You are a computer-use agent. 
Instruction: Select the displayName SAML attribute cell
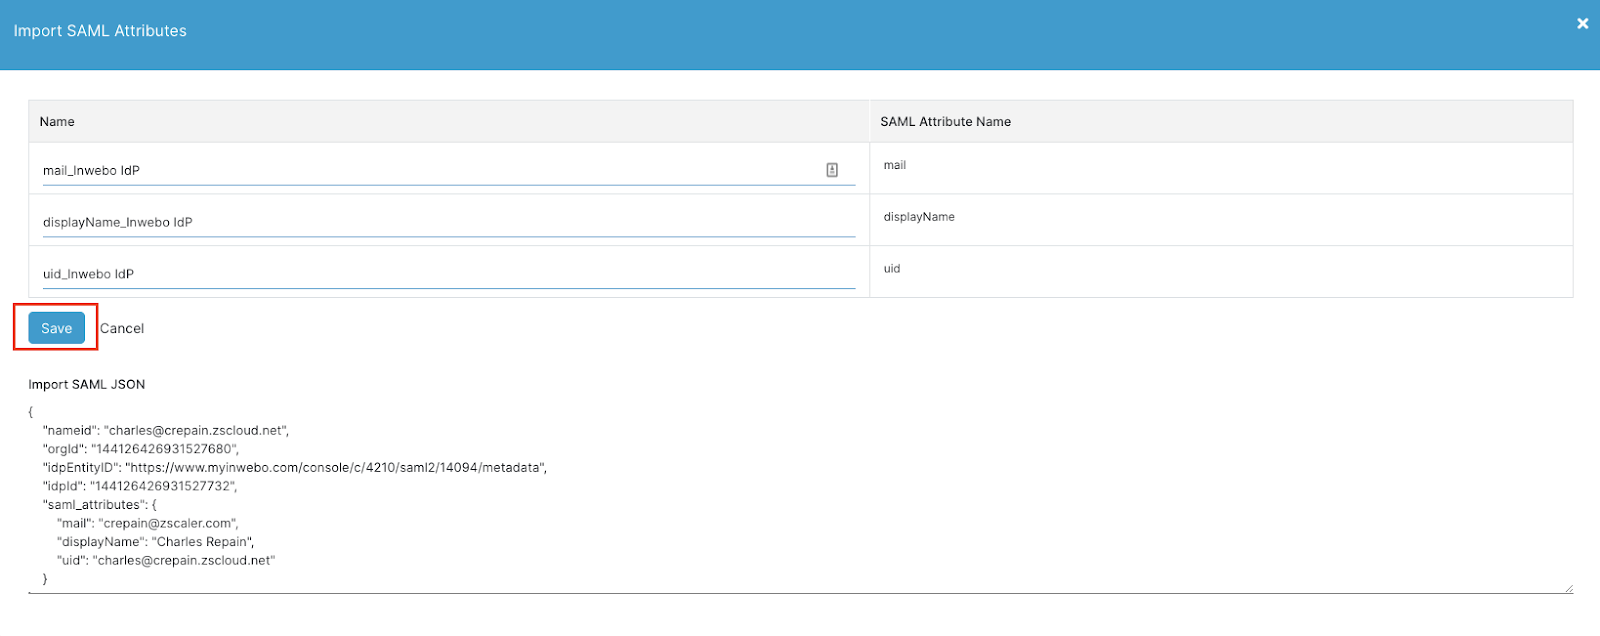[x=919, y=217]
